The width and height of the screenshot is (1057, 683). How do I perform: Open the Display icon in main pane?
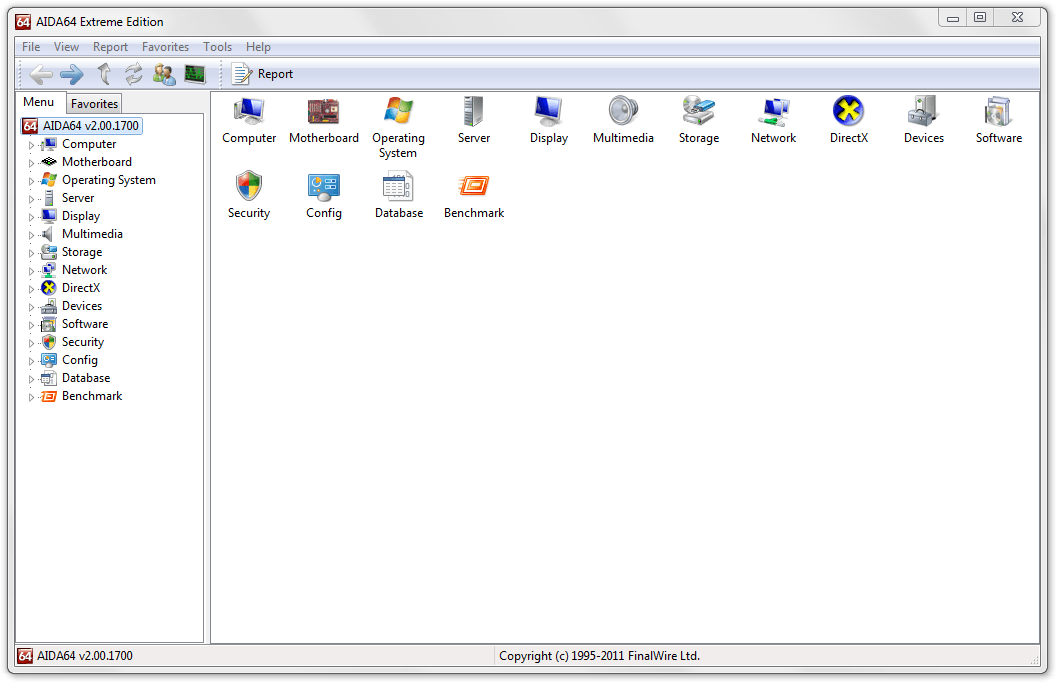click(x=548, y=111)
